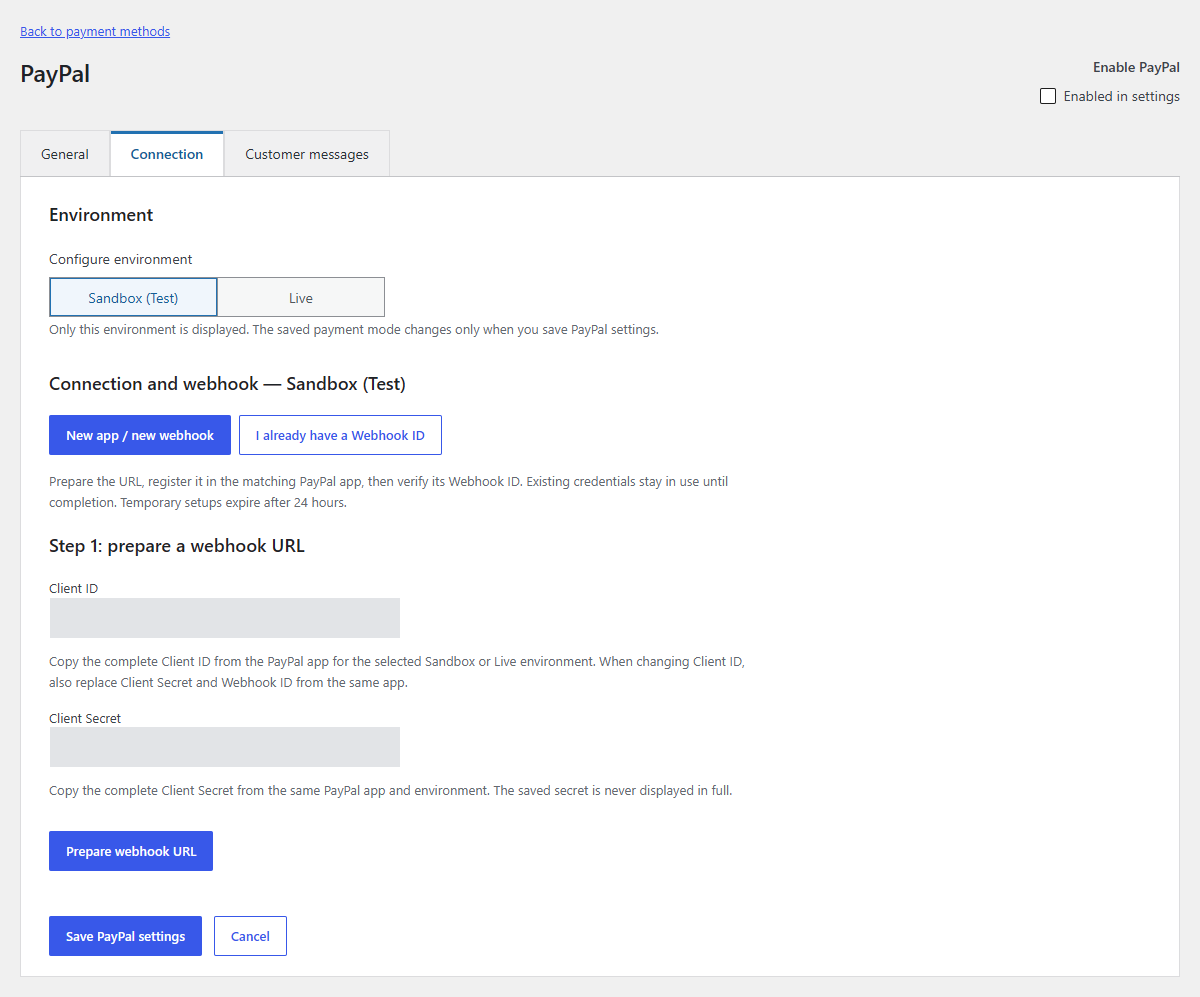Save PayPal settings

point(125,936)
